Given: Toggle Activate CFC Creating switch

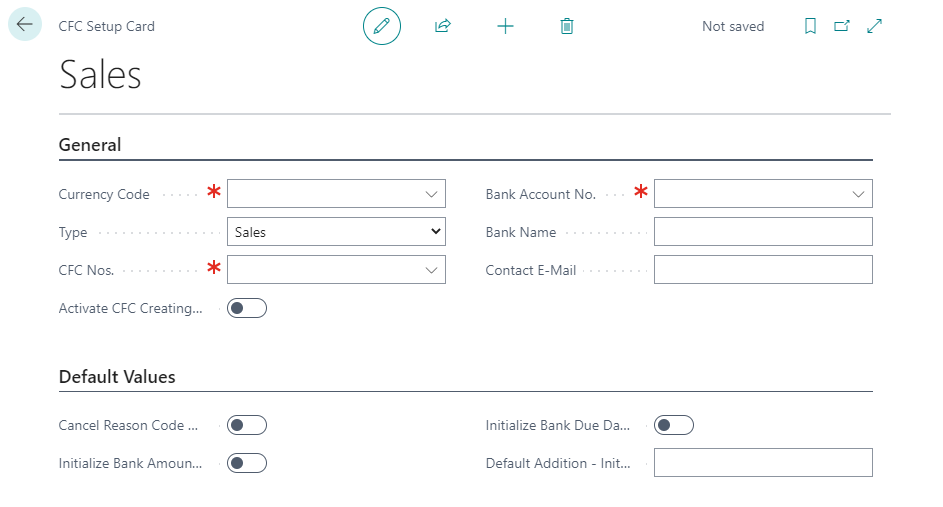Looking at the screenshot, I should tap(247, 308).
